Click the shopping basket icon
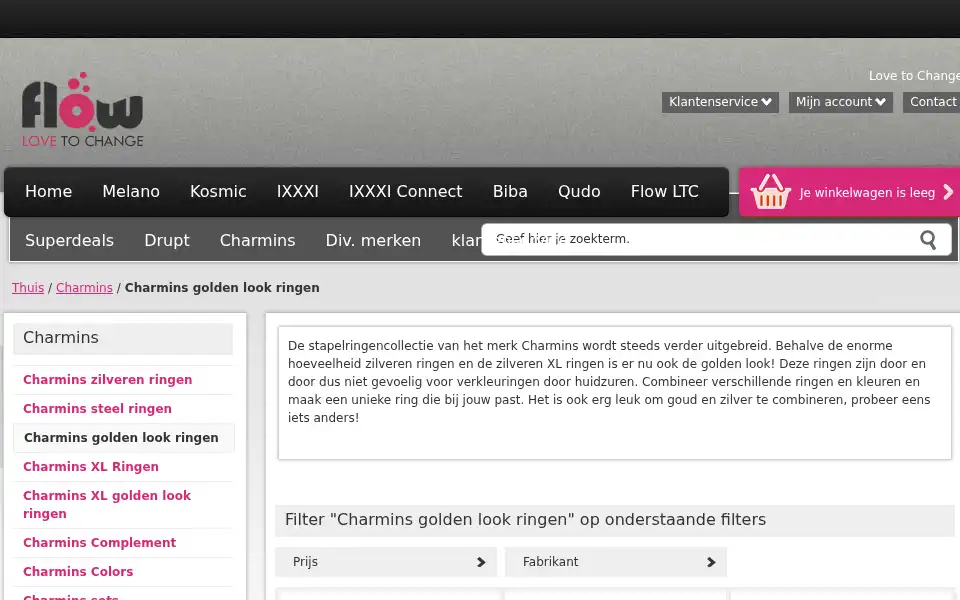 [x=770, y=192]
